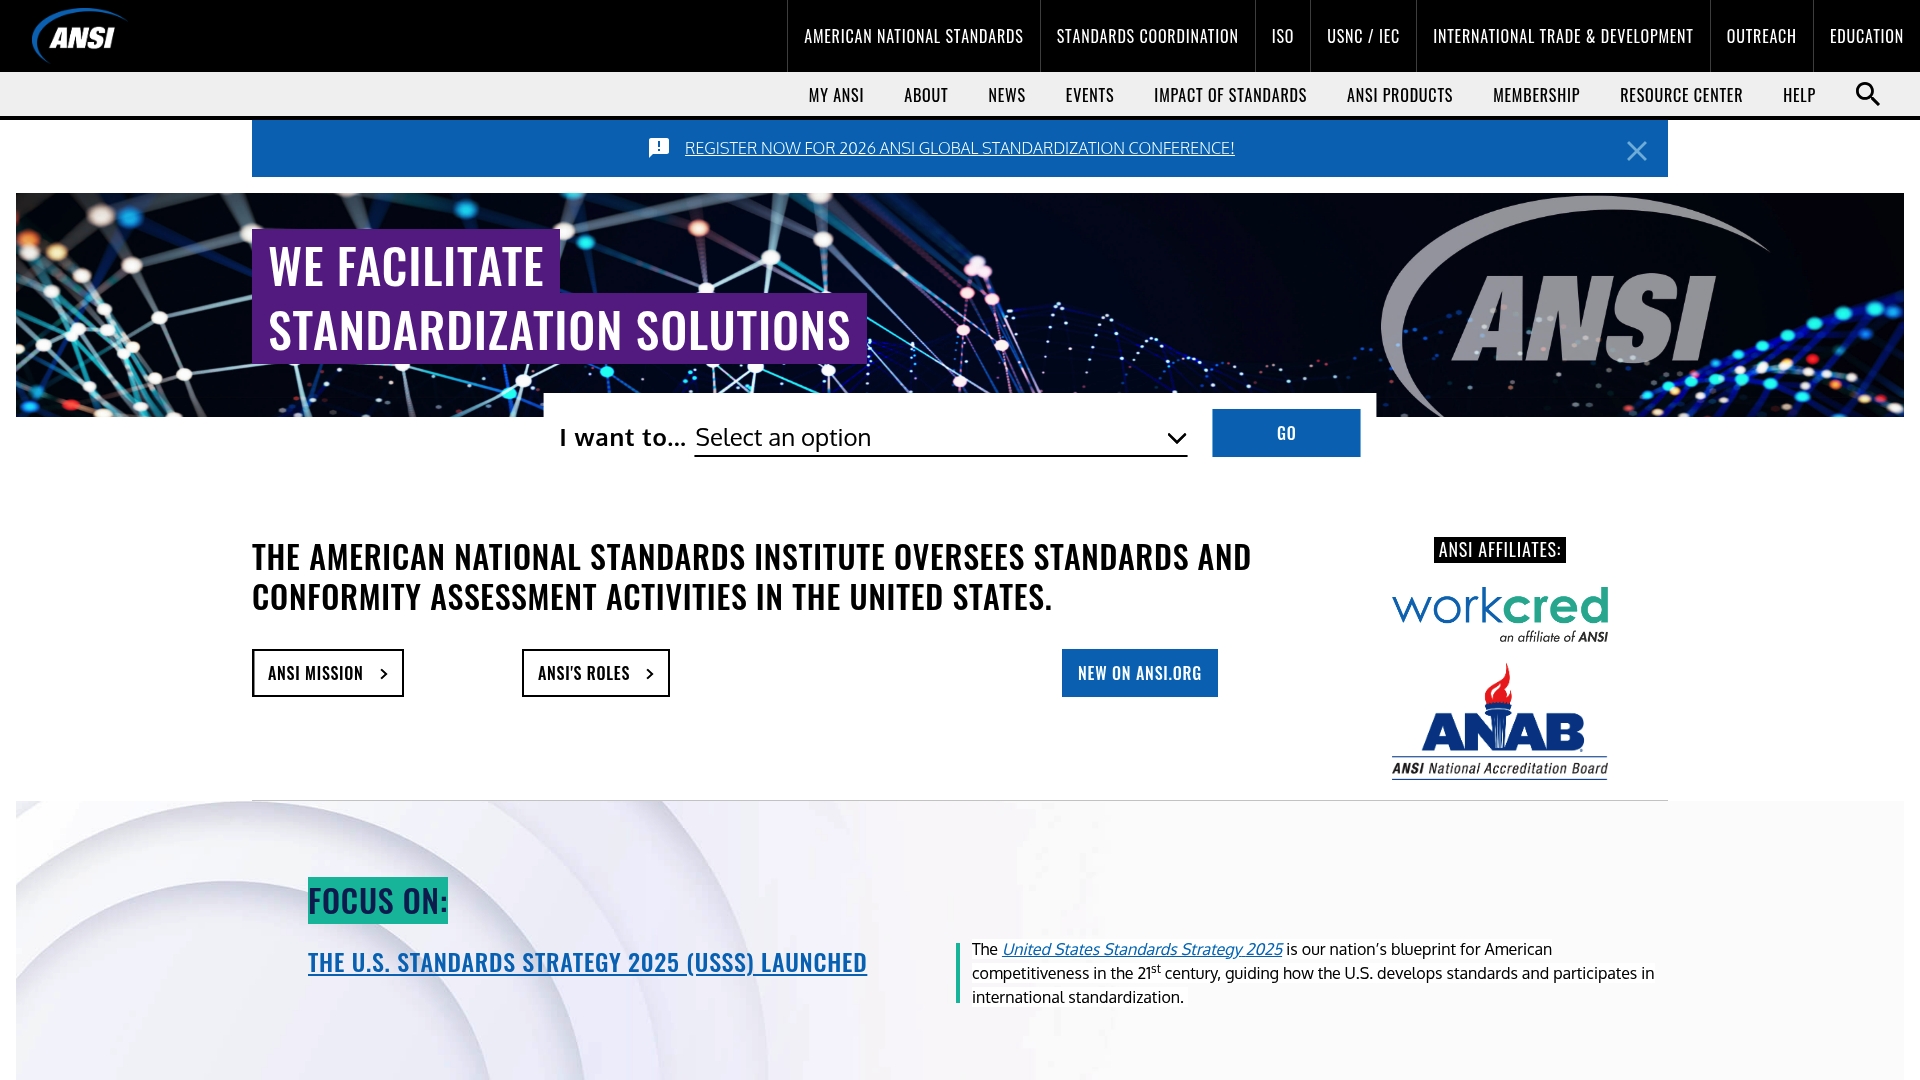Open the AMERICAN NATIONAL STANDARDS menu

(913, 35)
